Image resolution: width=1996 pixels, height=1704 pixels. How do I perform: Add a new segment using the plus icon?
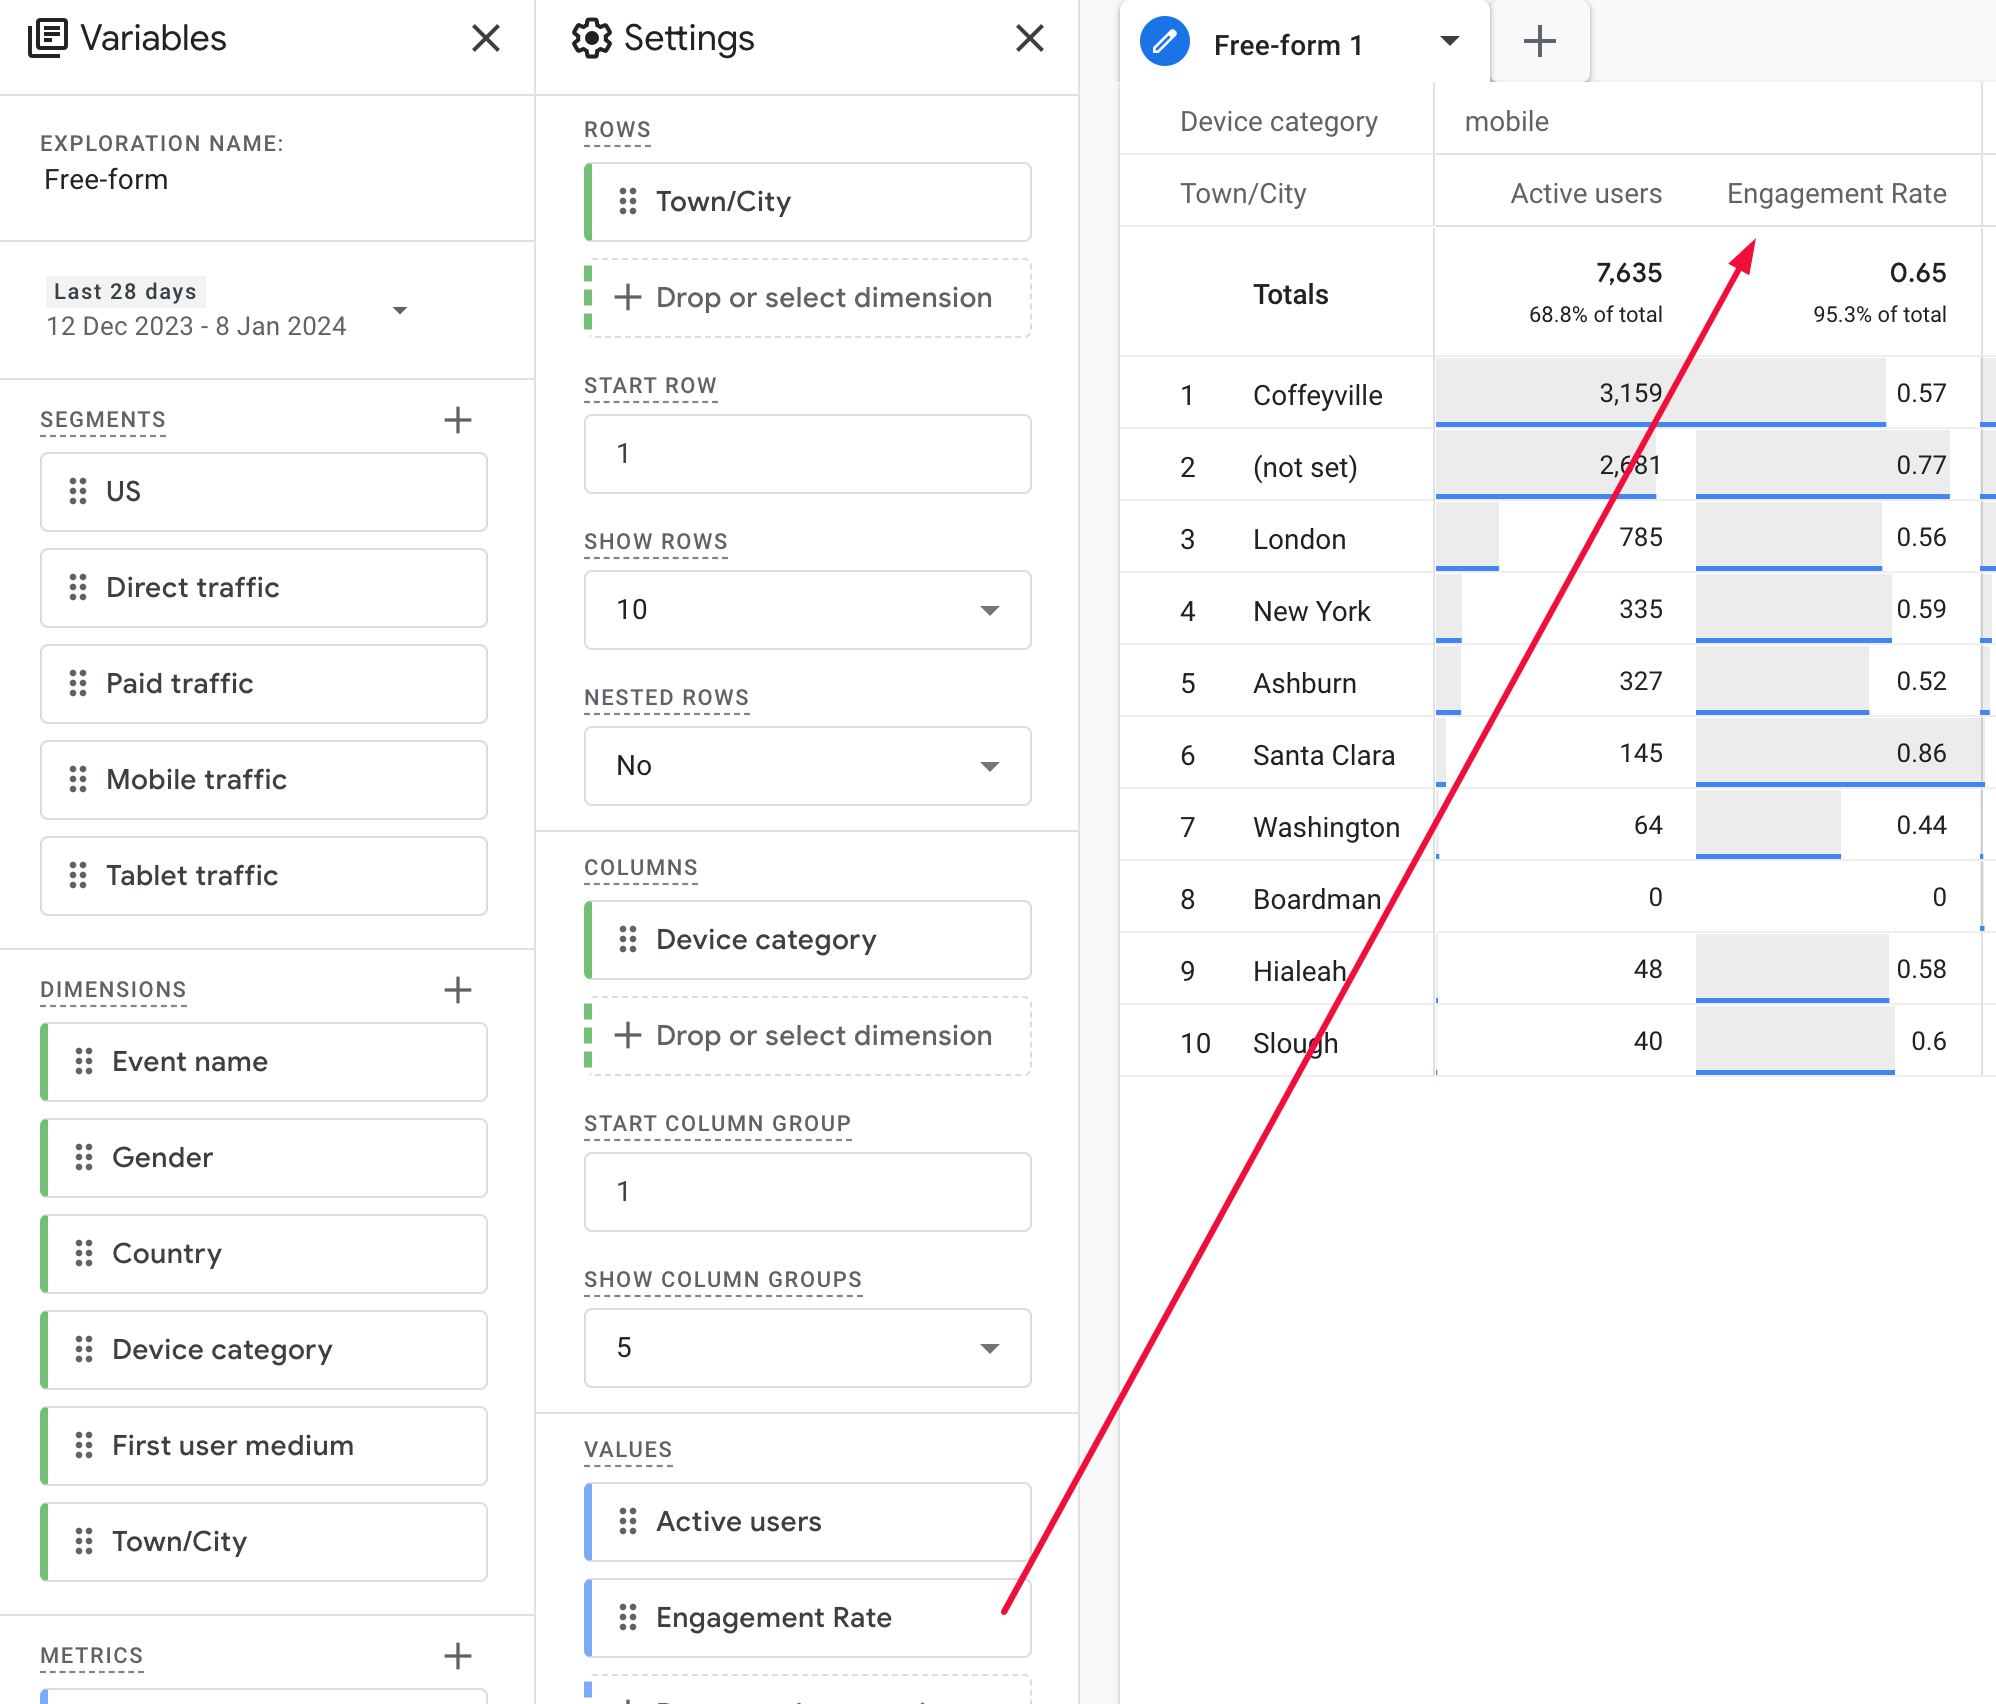(x=457, y=420)
